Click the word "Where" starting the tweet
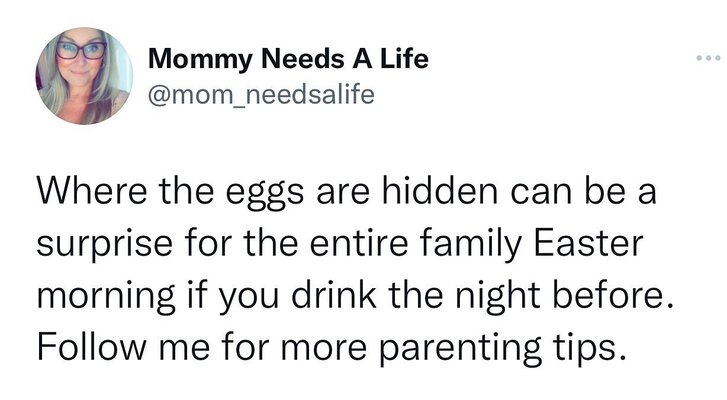The height and width of the screenshot is (400, 727). tap(93, 190)
